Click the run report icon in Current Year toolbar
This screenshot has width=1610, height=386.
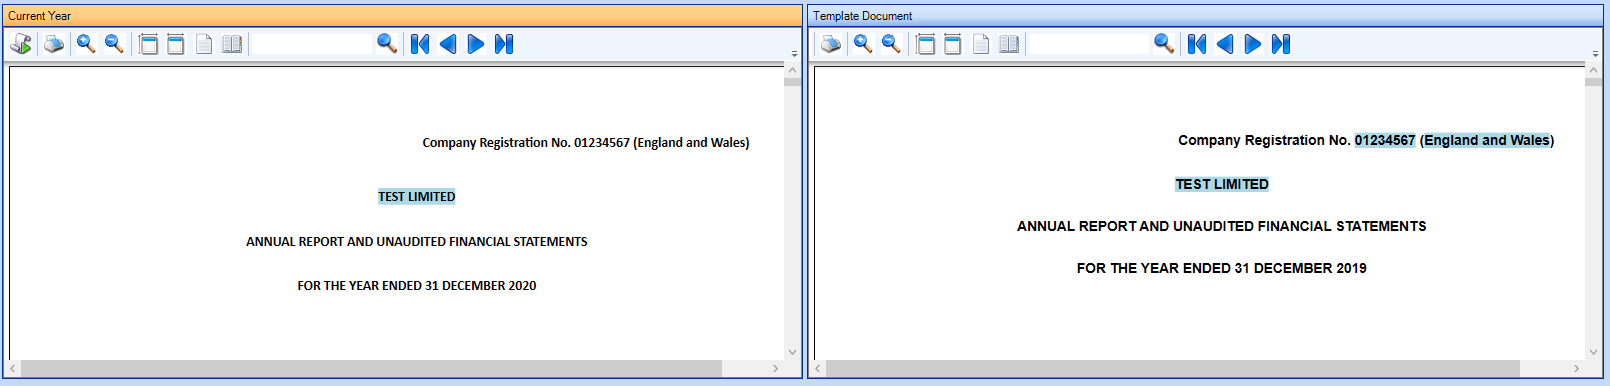(x=21, y=44)
